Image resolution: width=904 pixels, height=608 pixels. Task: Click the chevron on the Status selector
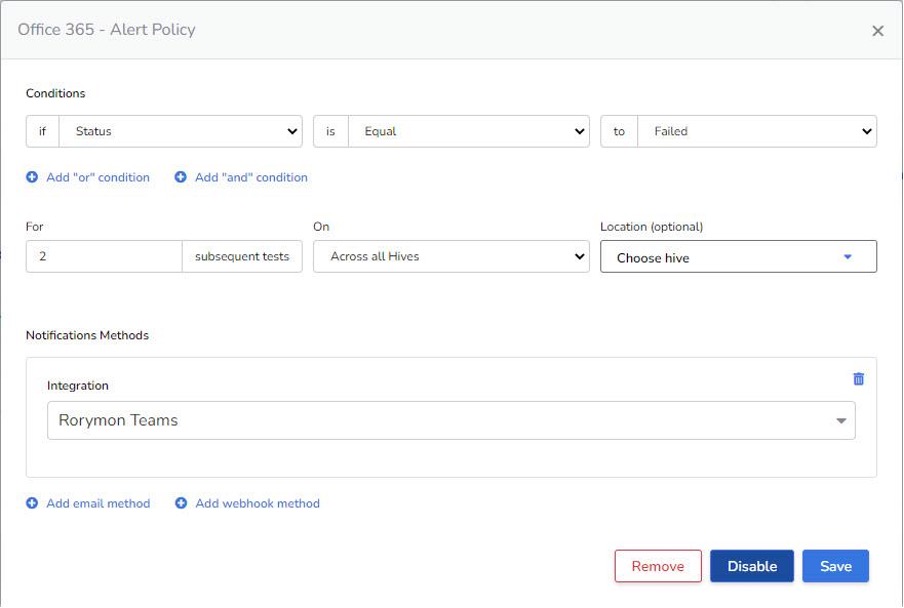[293, 131]
